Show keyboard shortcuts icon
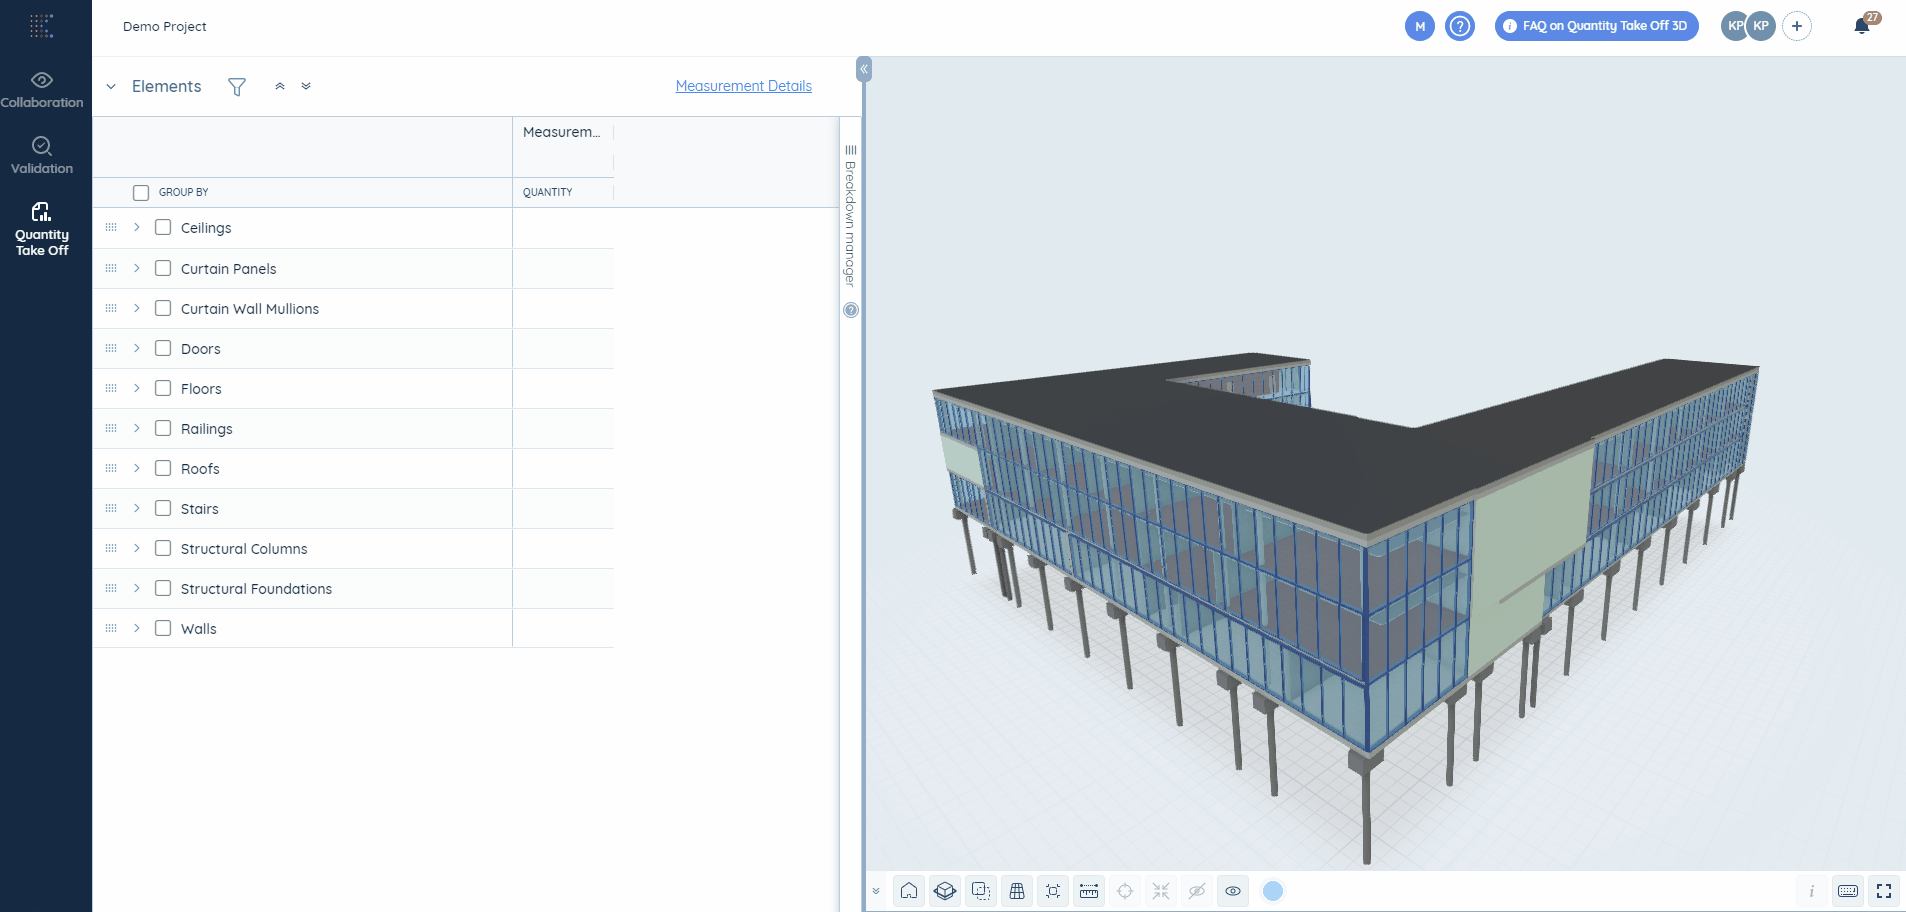Screen dimensions: 1906x912 1848,891
